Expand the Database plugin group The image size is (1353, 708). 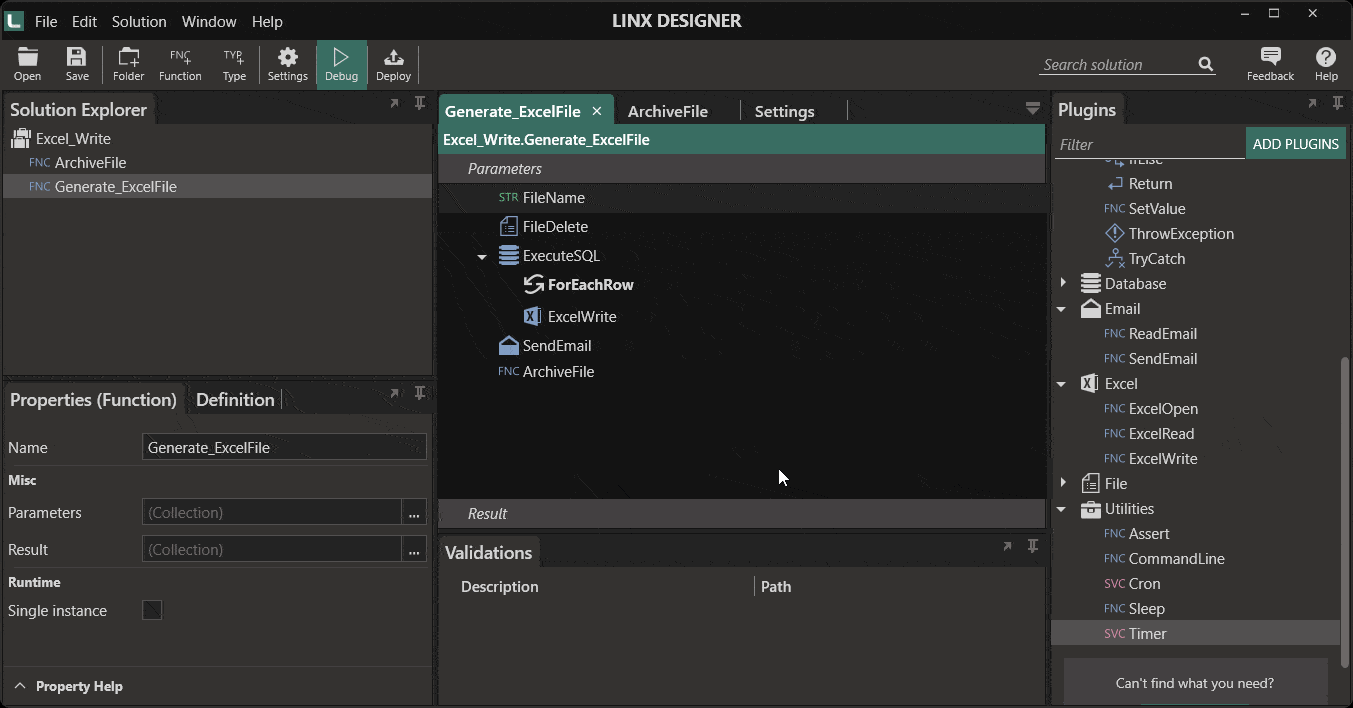tap(1062, 284)
